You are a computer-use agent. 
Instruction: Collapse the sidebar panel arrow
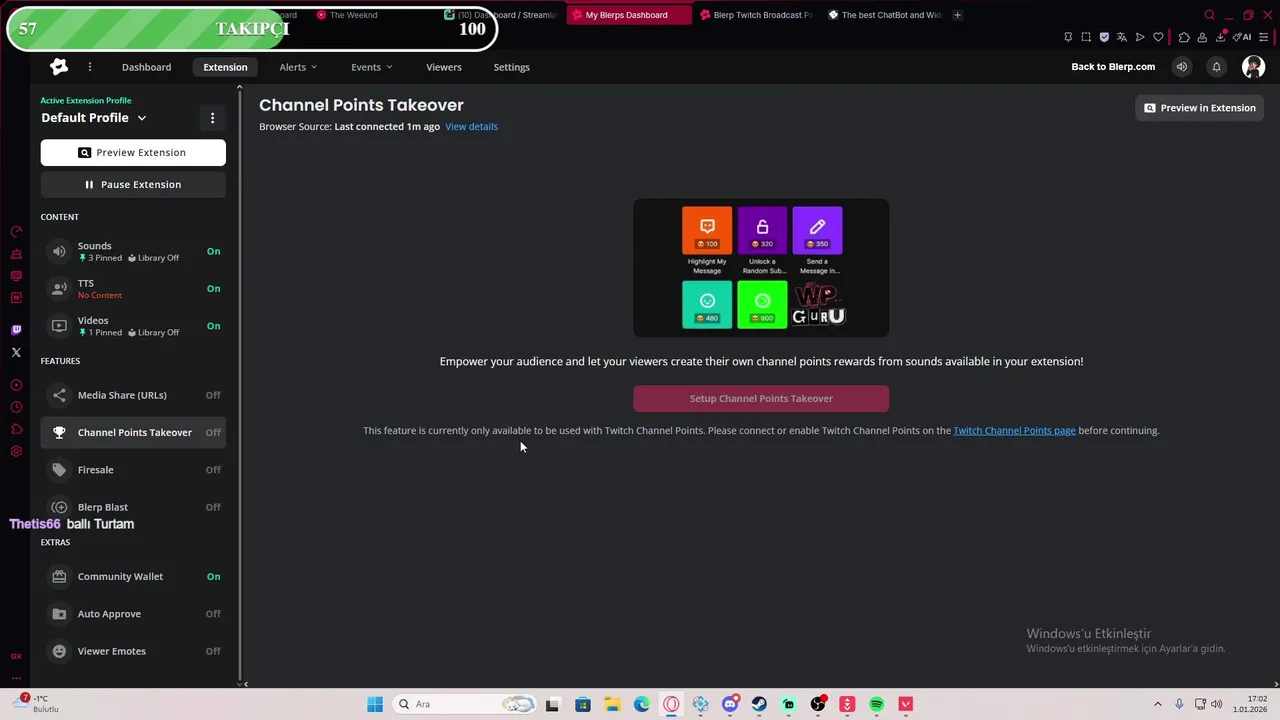point(246,684)
